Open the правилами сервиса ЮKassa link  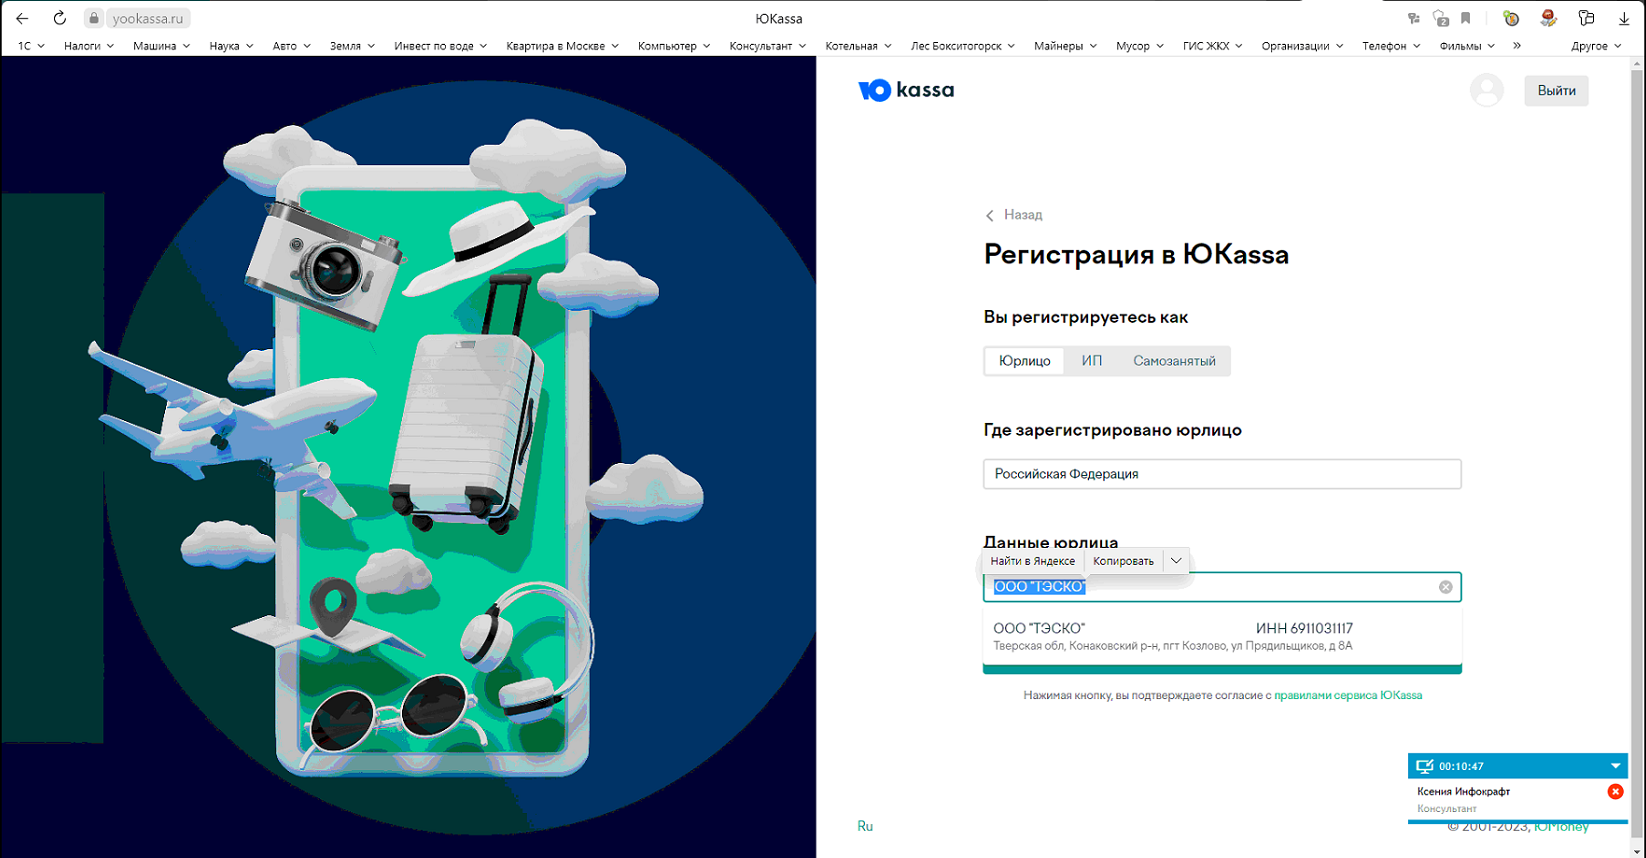click(1348, 695)
